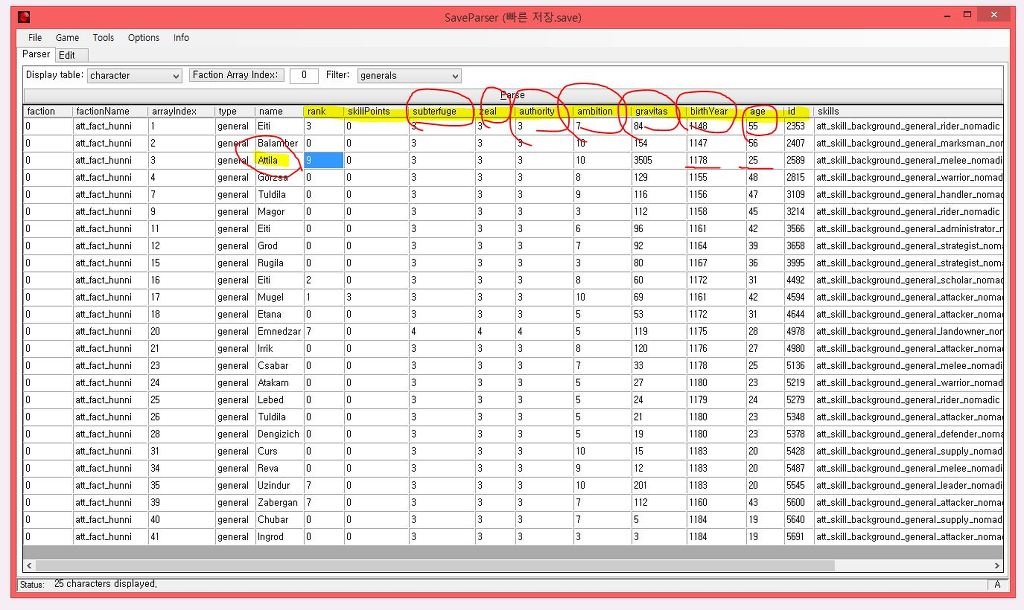Screen dimensions: 1024x610
Task: Select the Mugel name cell
Action: point(279,297)
